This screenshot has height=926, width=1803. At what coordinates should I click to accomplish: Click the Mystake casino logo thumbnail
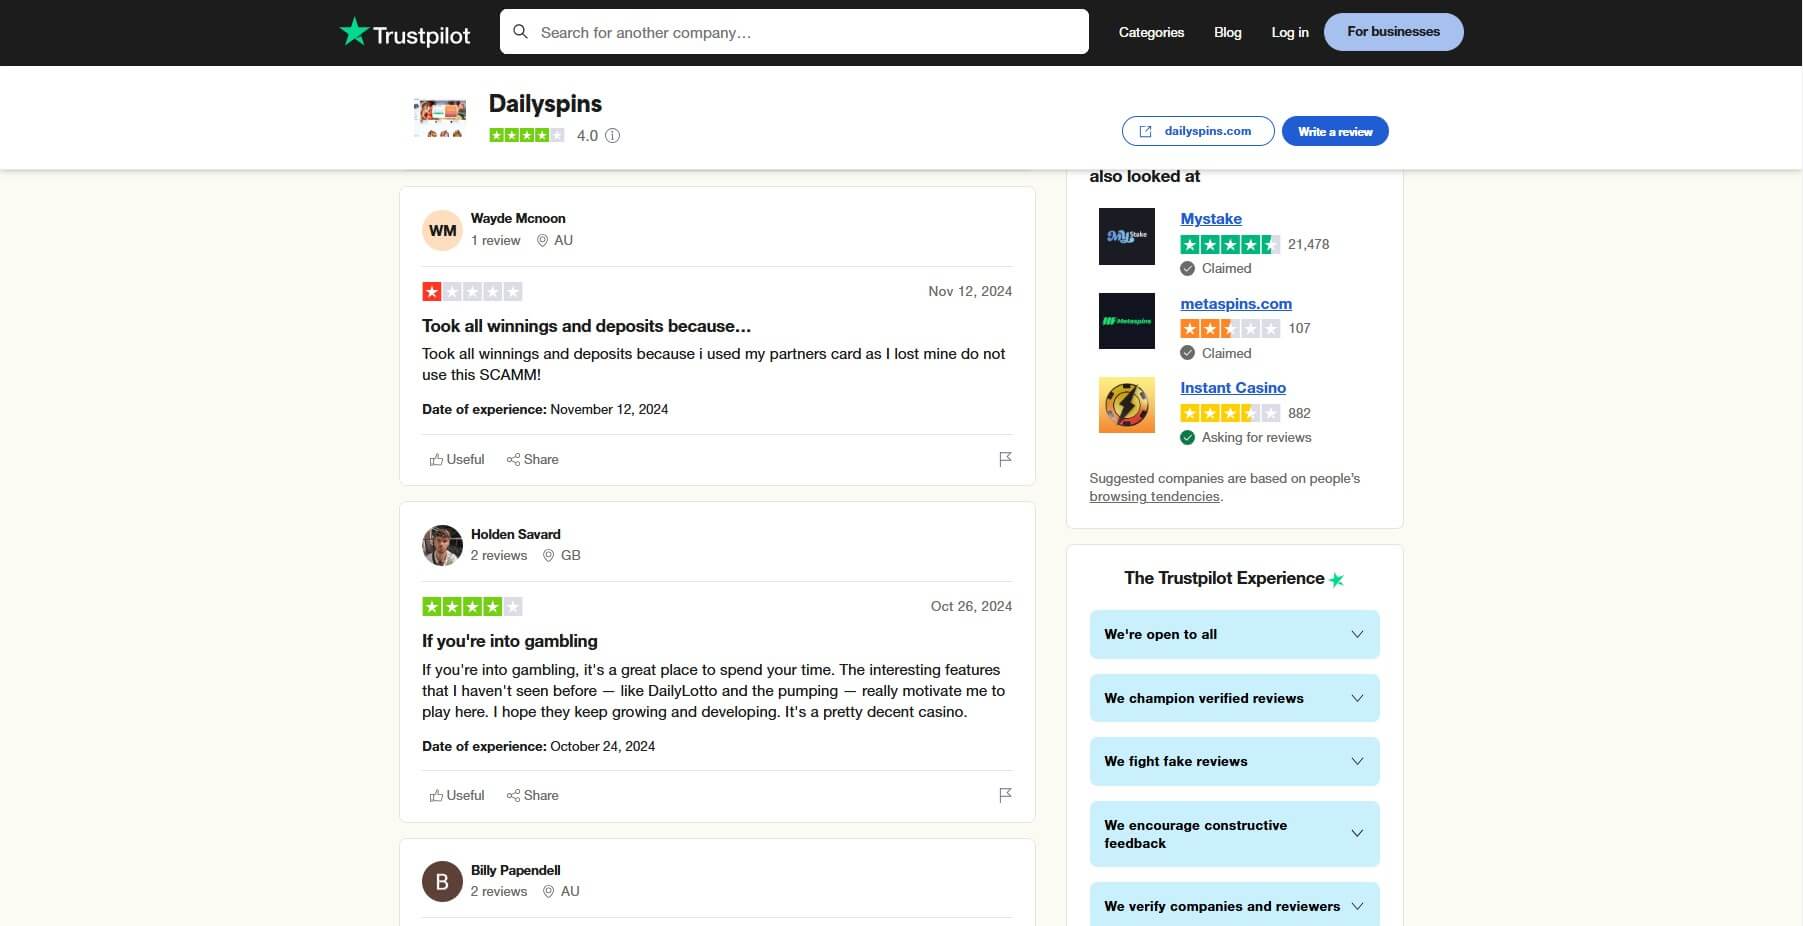[x=1127, y=236]
